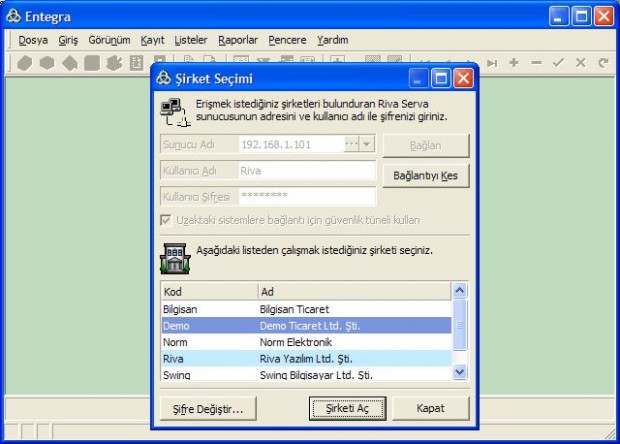Viewport: 620px width, 444px height.
Task: Click the Bağlantıyı Kes button
Action: pos(426,176)
